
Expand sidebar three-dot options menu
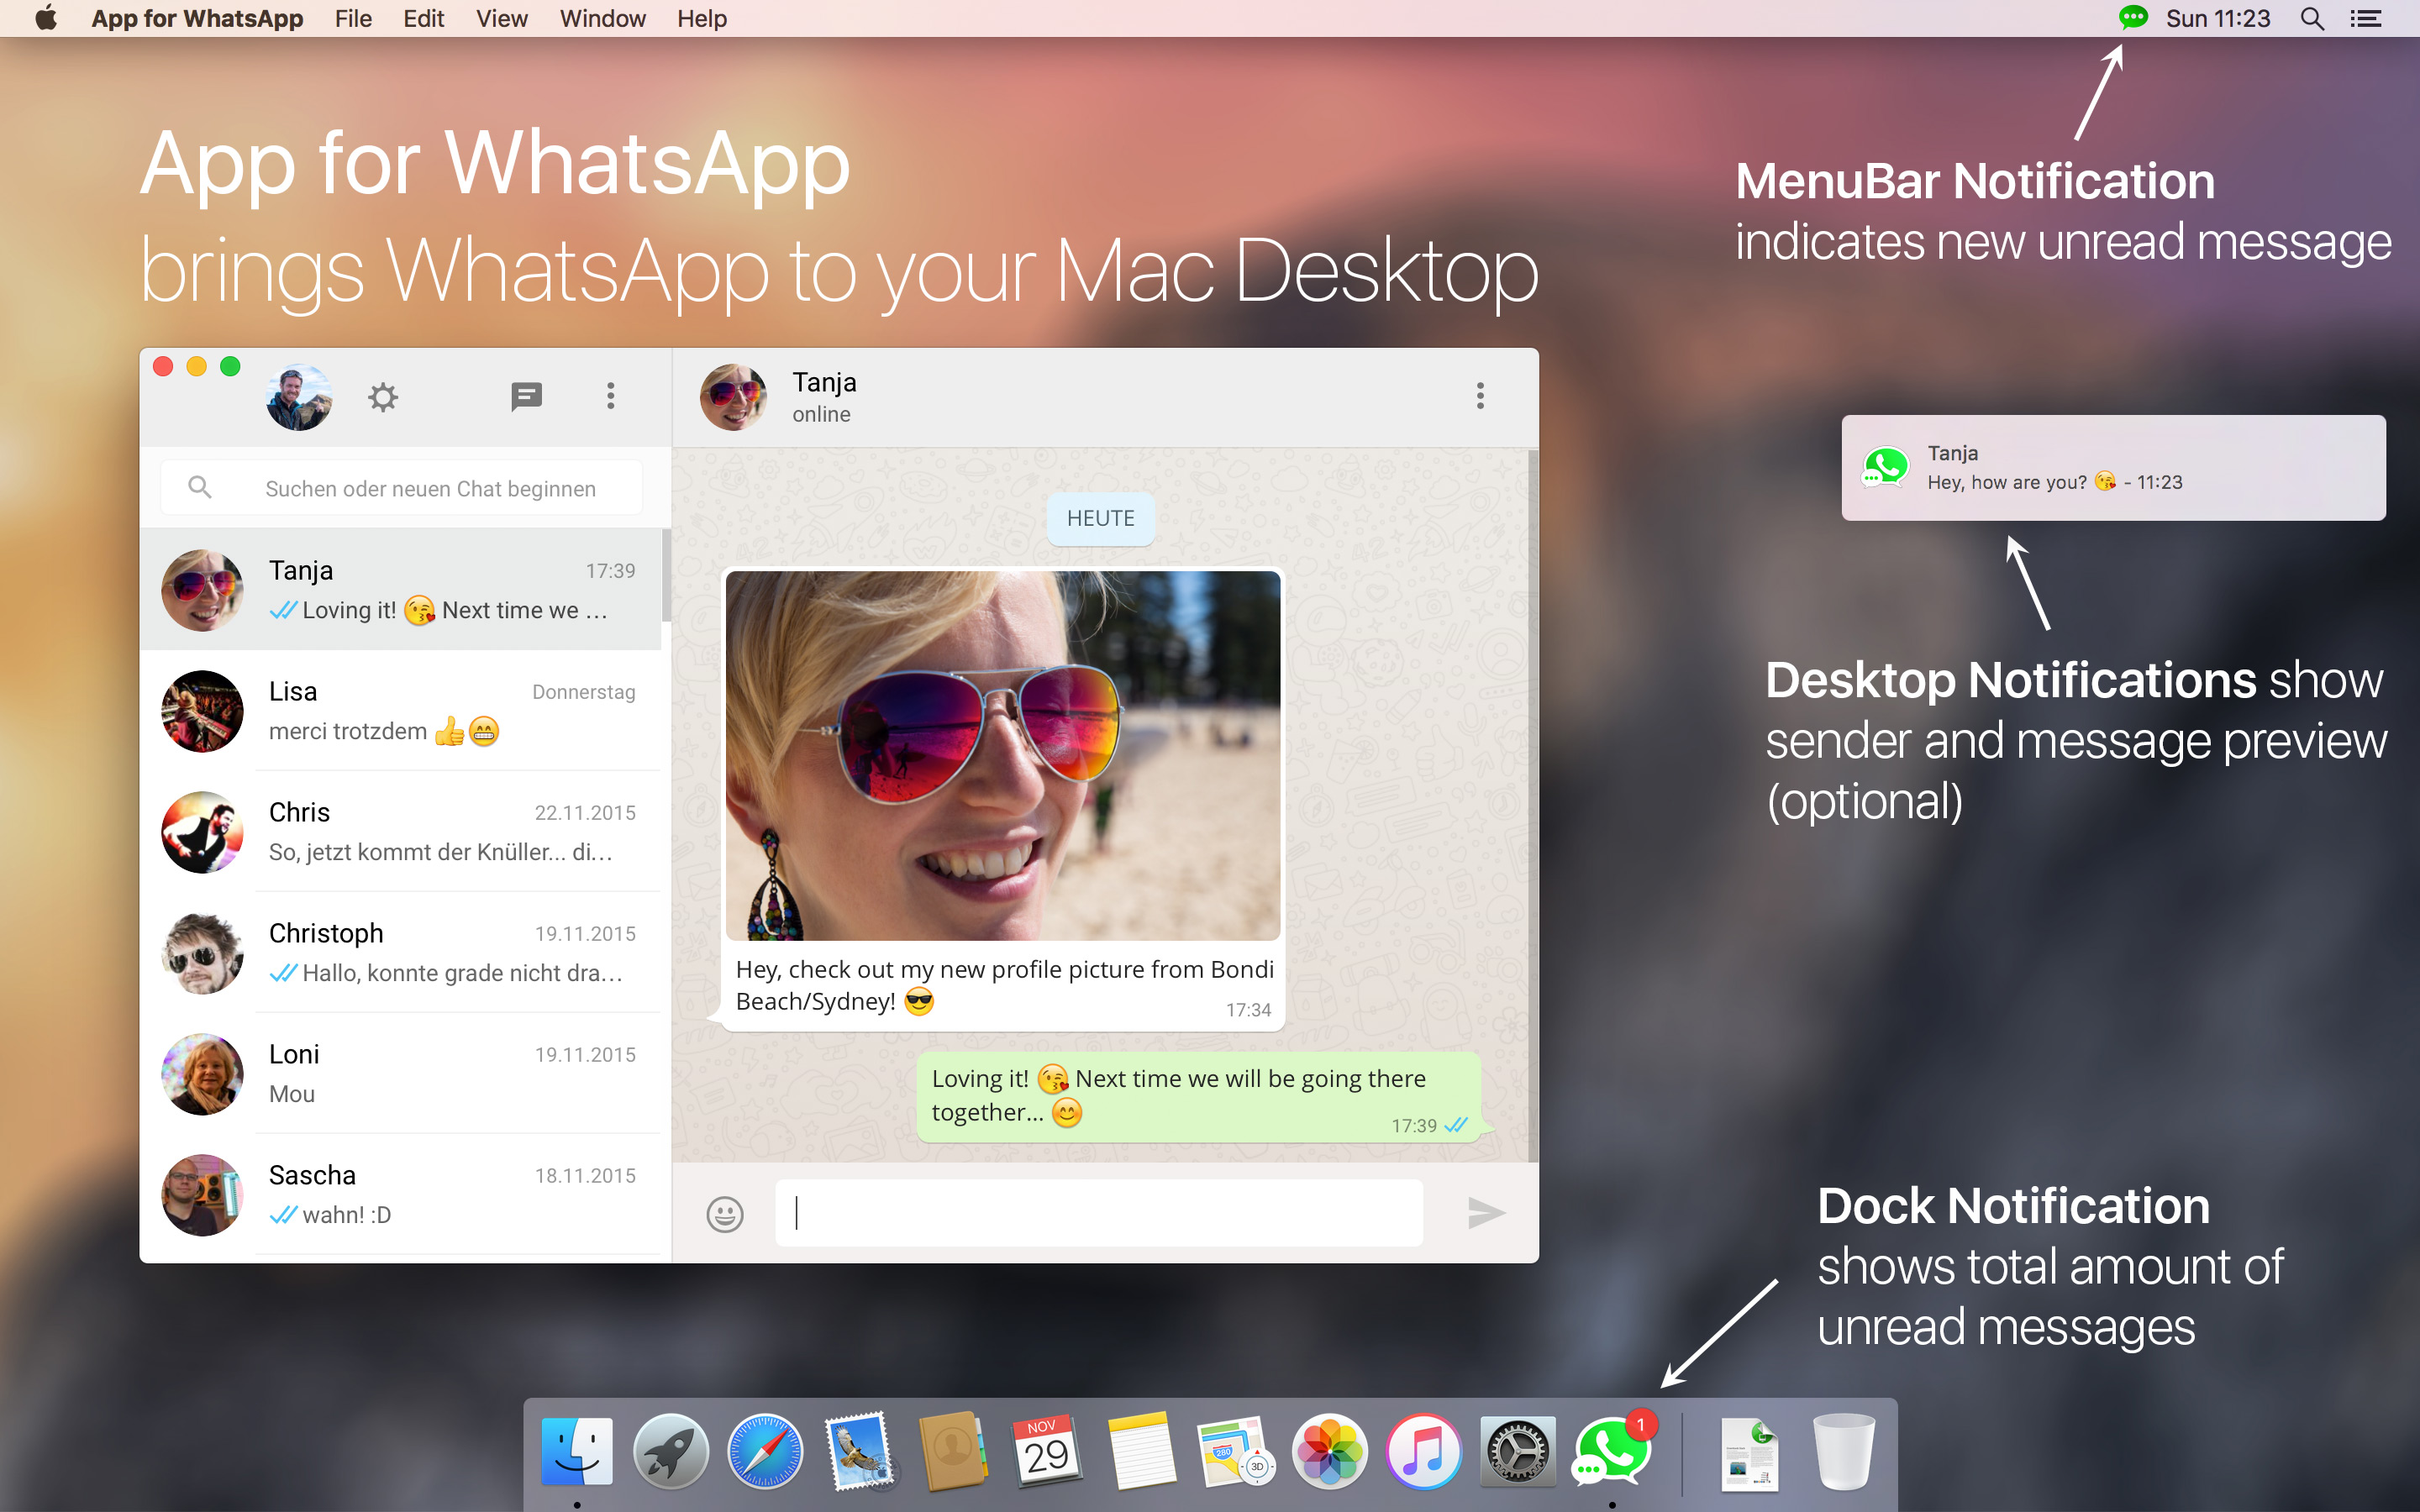pos(610,396)
